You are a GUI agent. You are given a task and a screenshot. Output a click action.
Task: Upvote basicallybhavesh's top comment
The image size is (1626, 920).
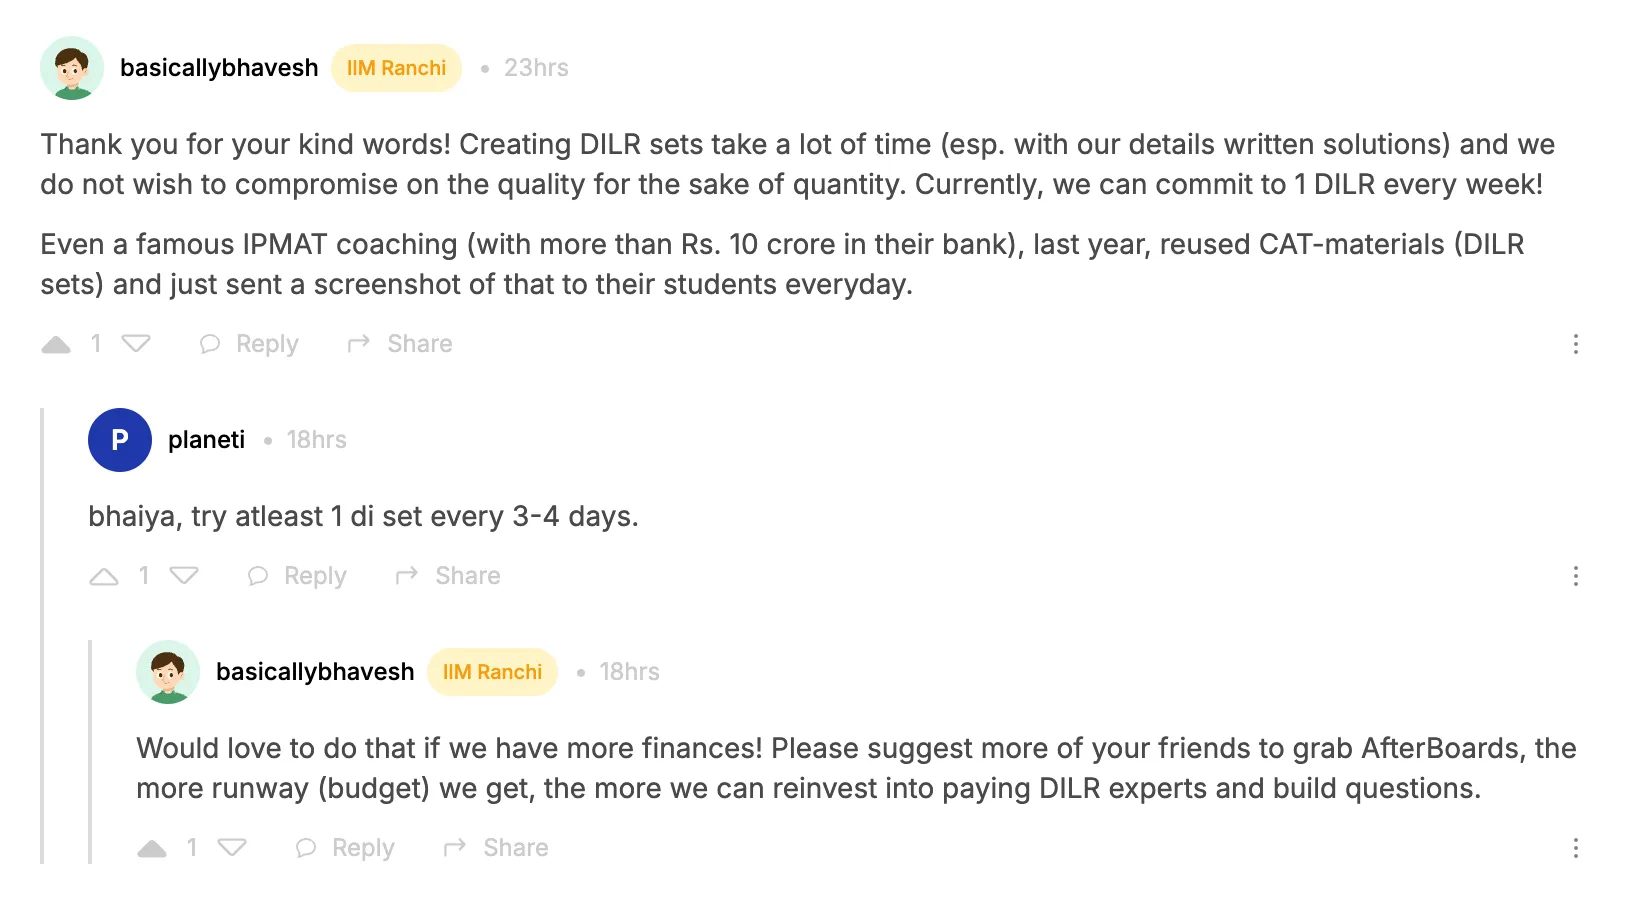56,345
